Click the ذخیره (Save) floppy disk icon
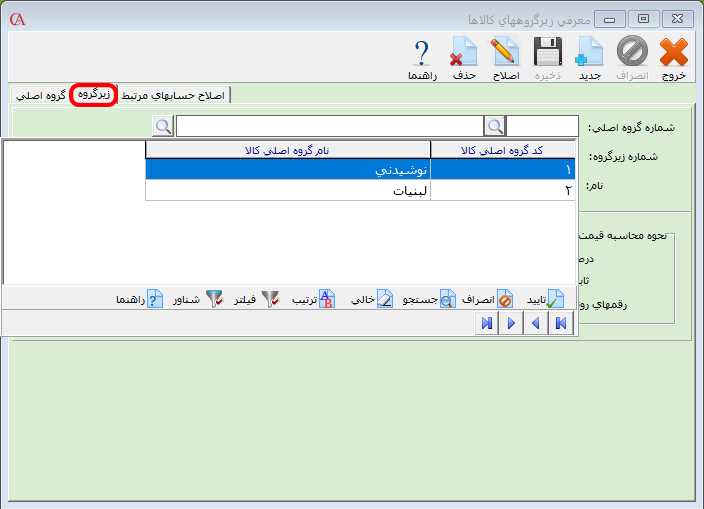This screenshot has height=509, width=704. [548, 58]
